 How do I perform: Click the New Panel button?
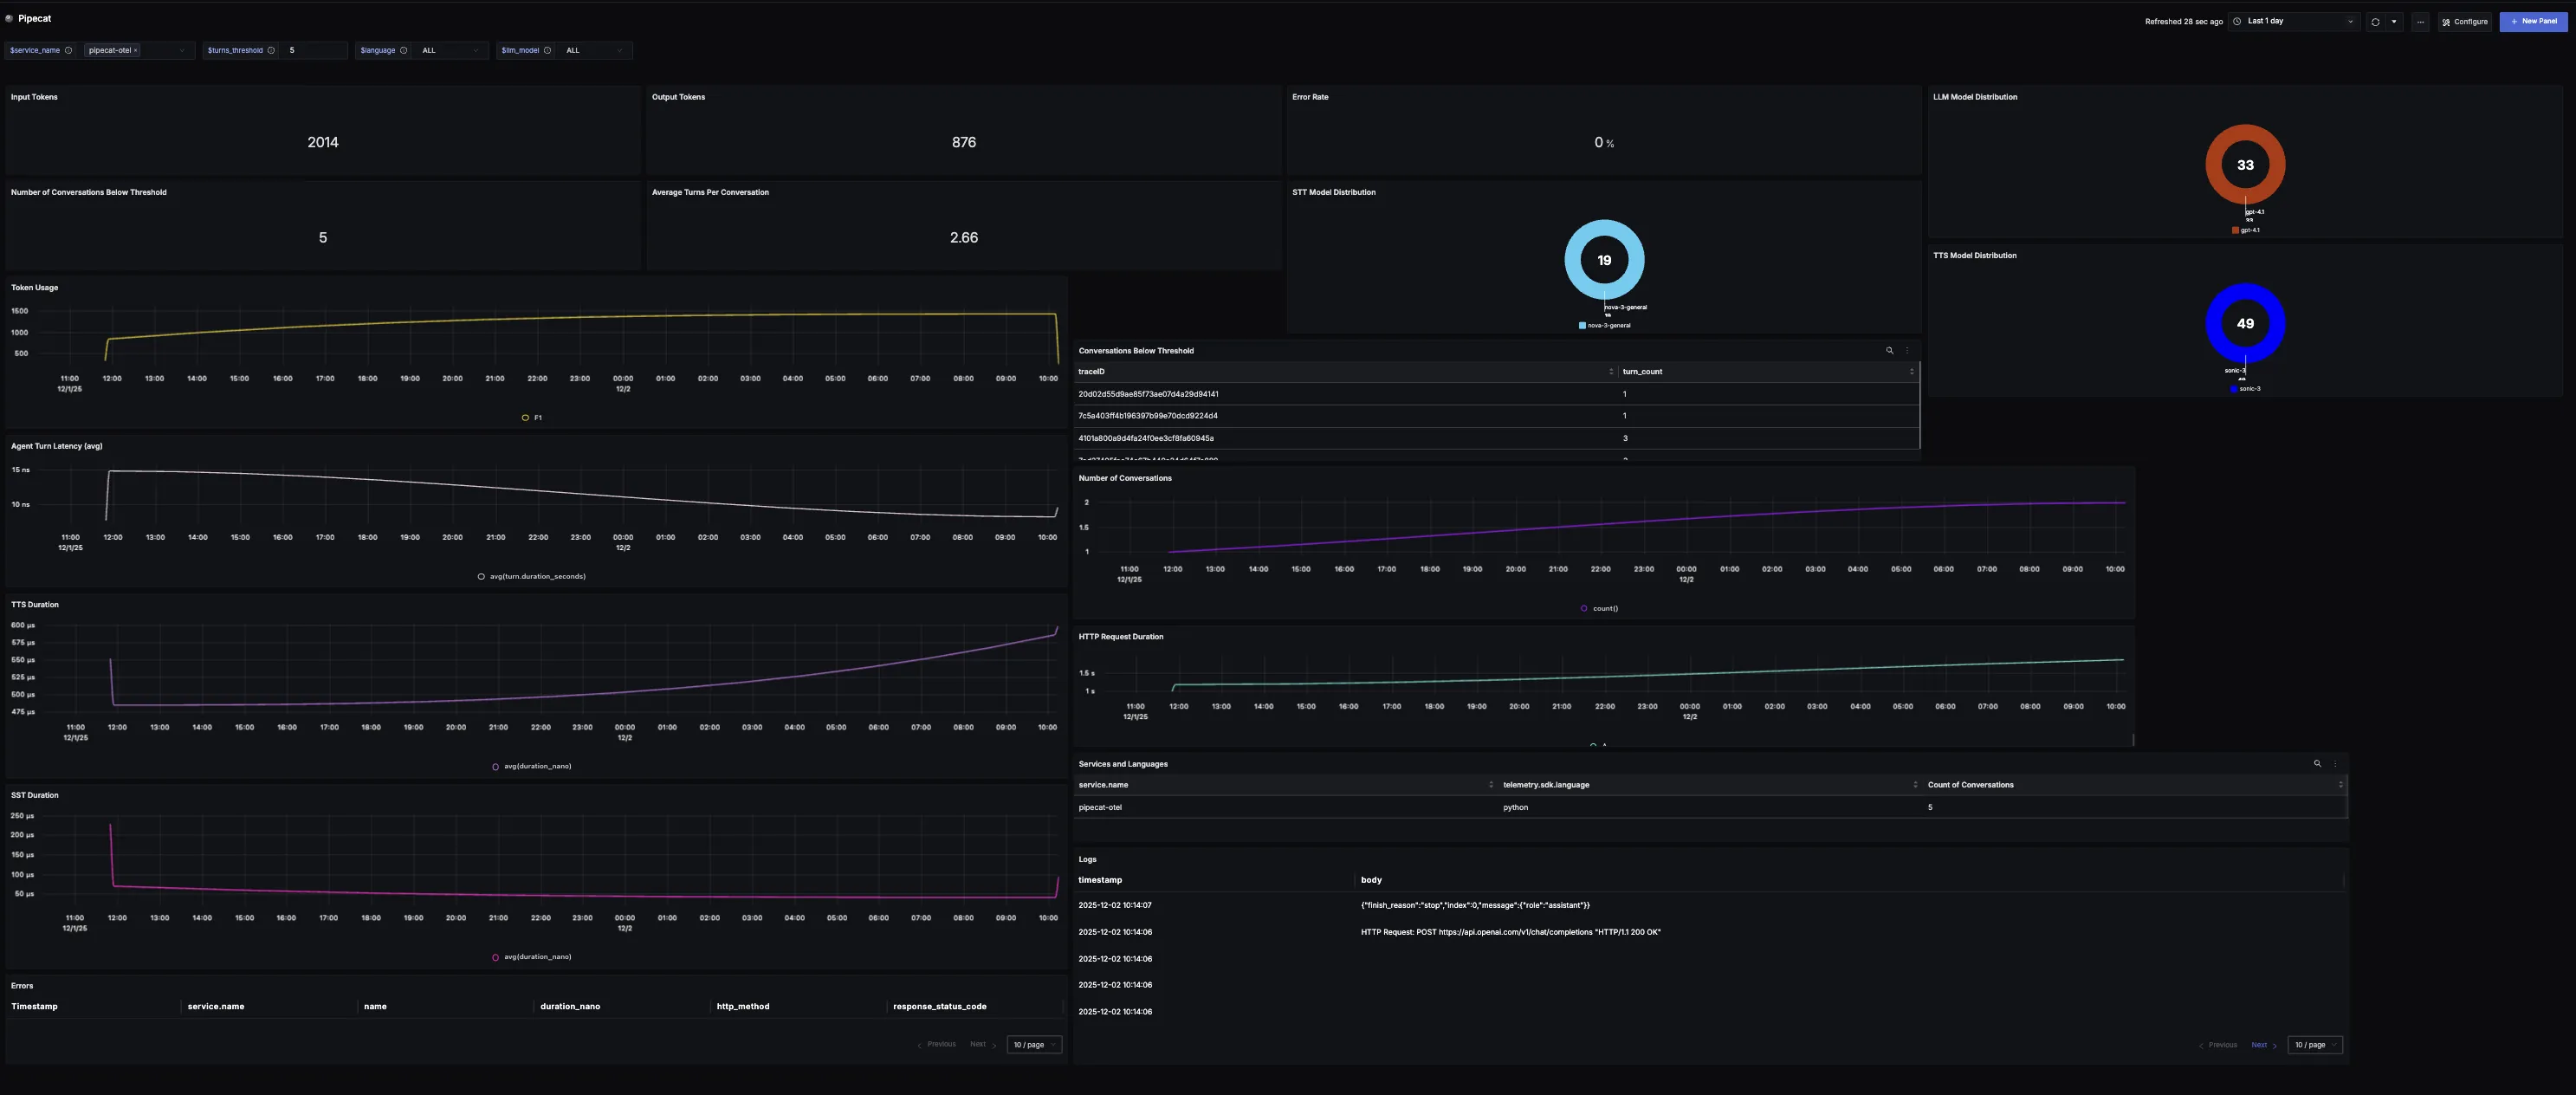pos(2533,21)
